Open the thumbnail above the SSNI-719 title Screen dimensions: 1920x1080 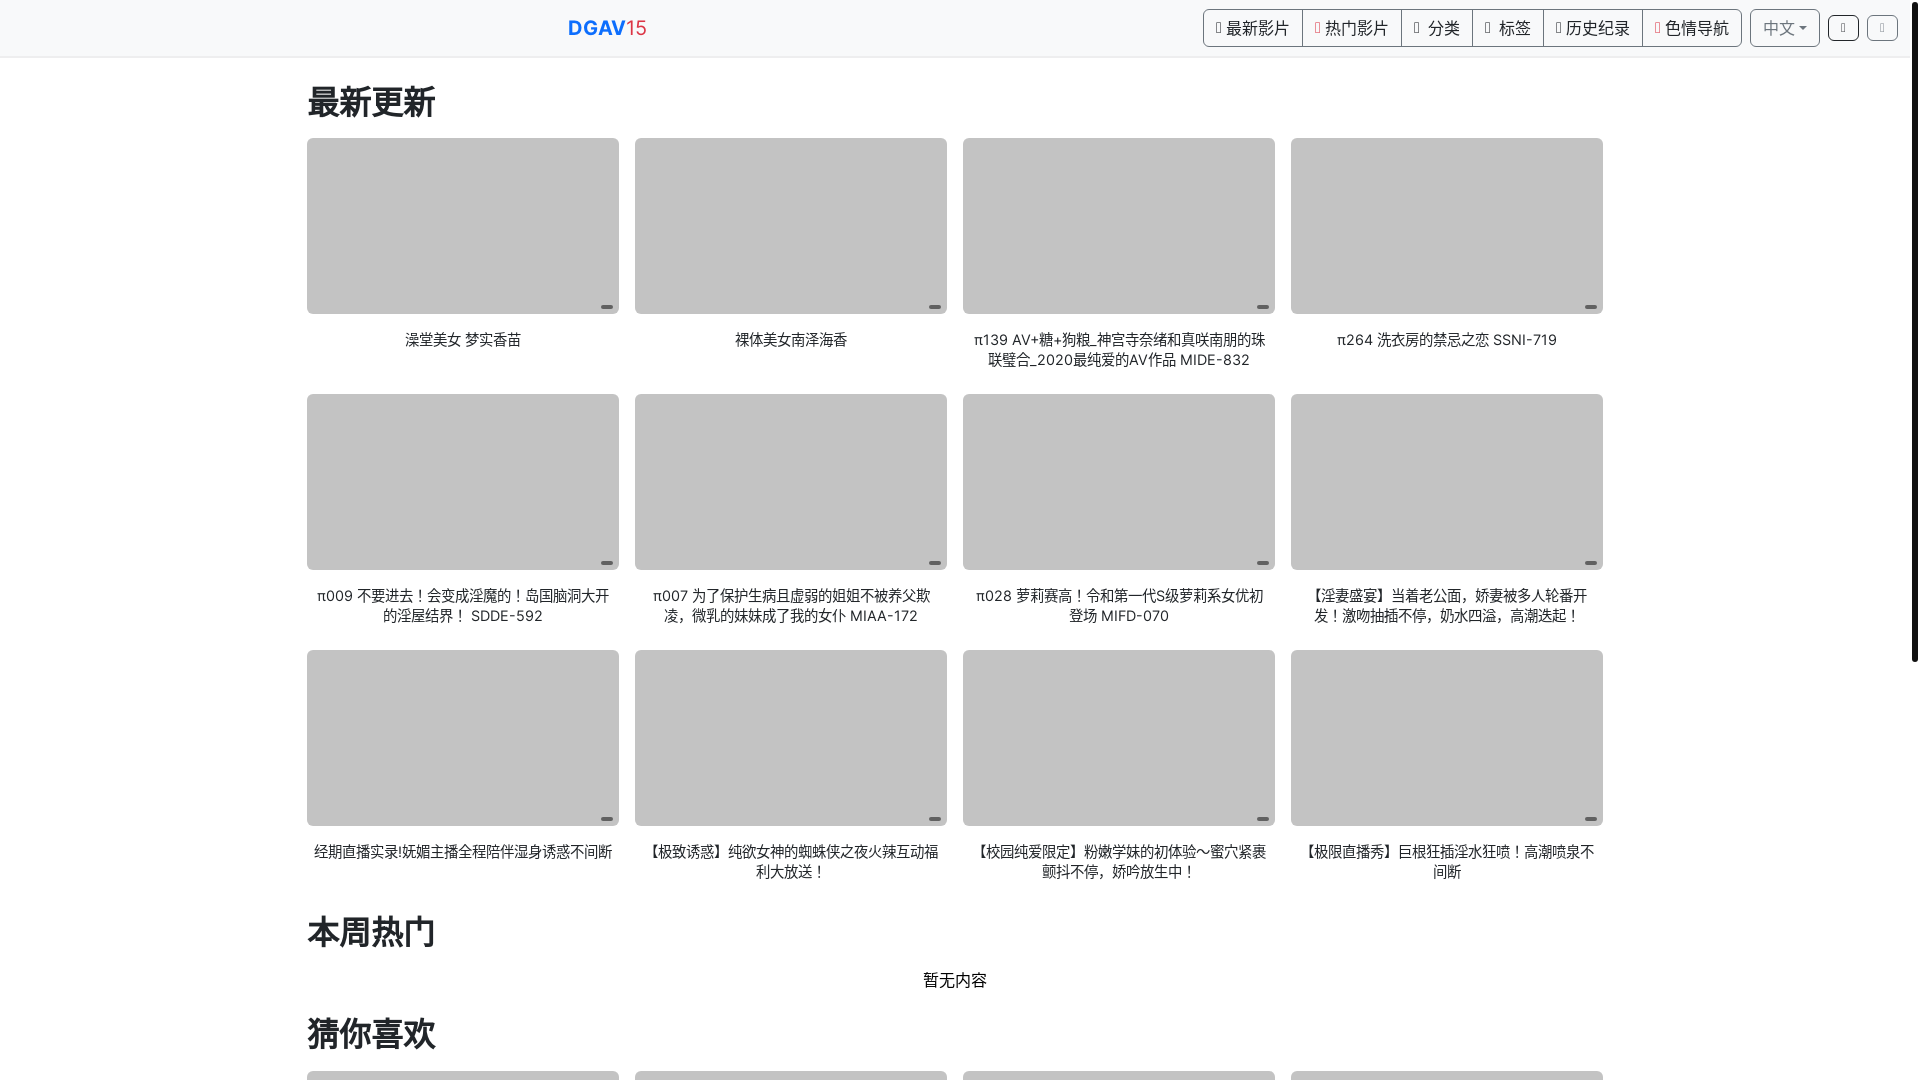click(x=1446, y=226)
